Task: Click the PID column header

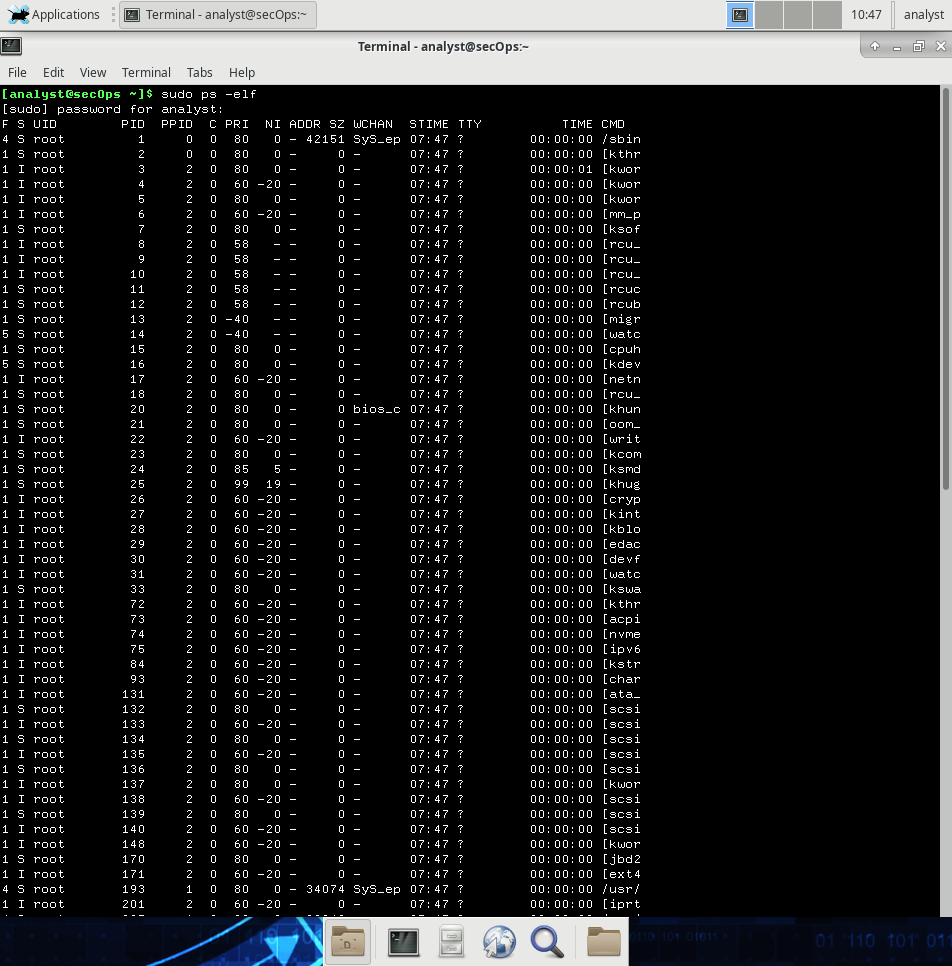Action: [x=133, y=124]
